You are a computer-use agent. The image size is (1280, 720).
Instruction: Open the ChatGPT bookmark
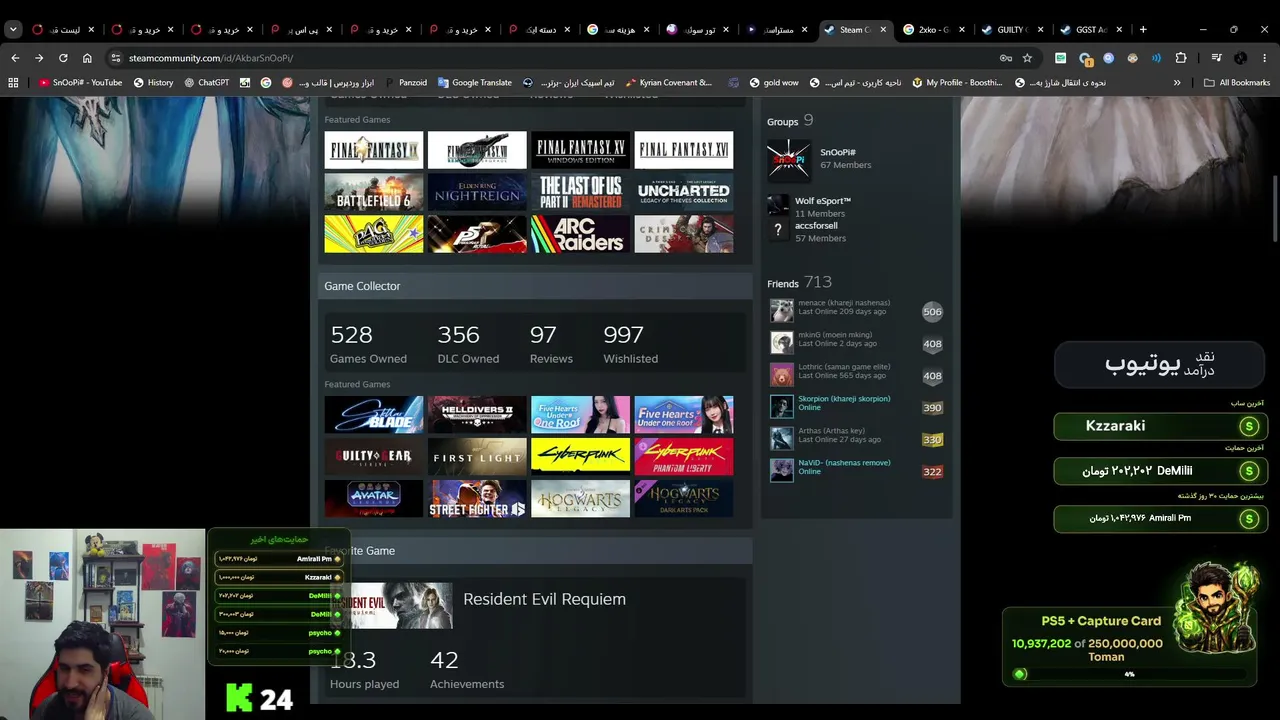pyautogui.click(x=206, y=83)
